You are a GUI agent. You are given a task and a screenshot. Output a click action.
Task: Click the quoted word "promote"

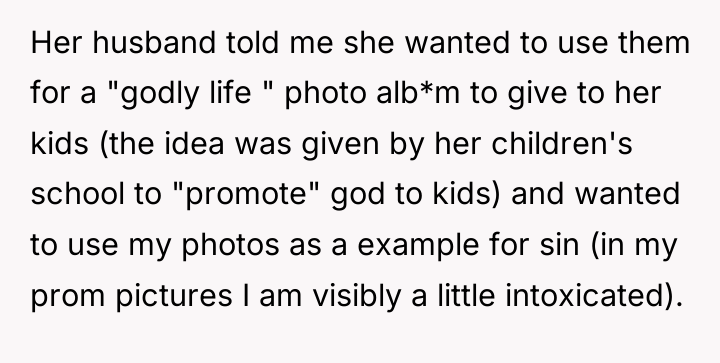tap(246, 195)
